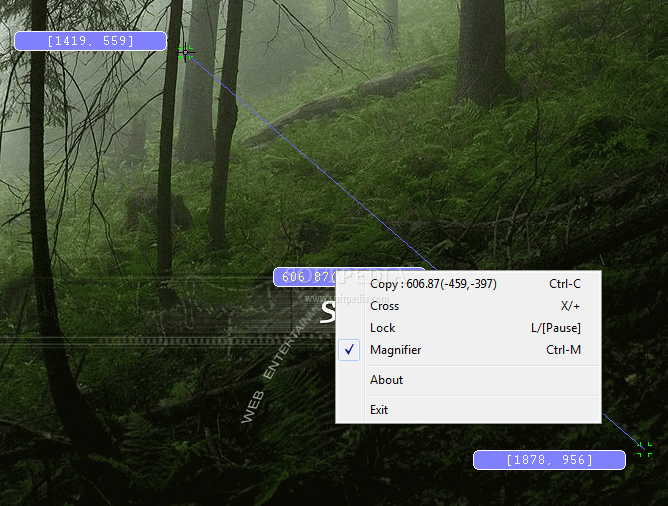Viewport: 668px width, 506px height.
Task: Open the About menu item
Action: (x=469, y=380)
